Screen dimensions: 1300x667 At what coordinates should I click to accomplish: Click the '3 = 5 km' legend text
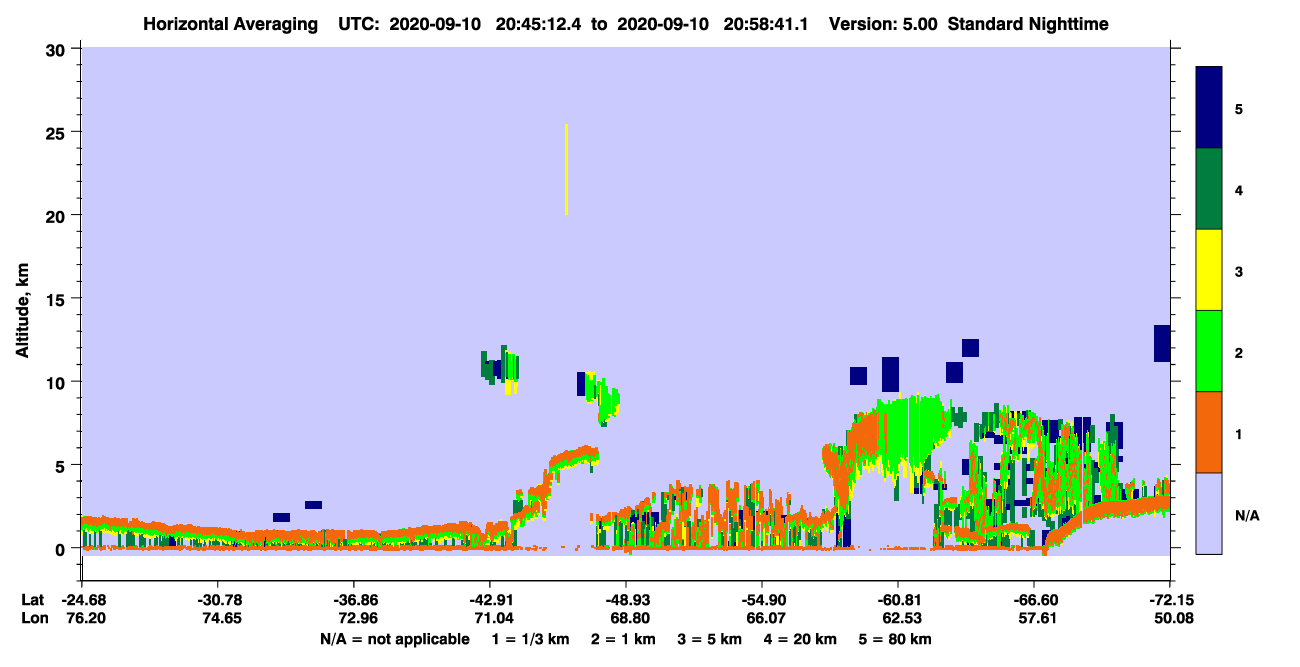pos(711,639)
